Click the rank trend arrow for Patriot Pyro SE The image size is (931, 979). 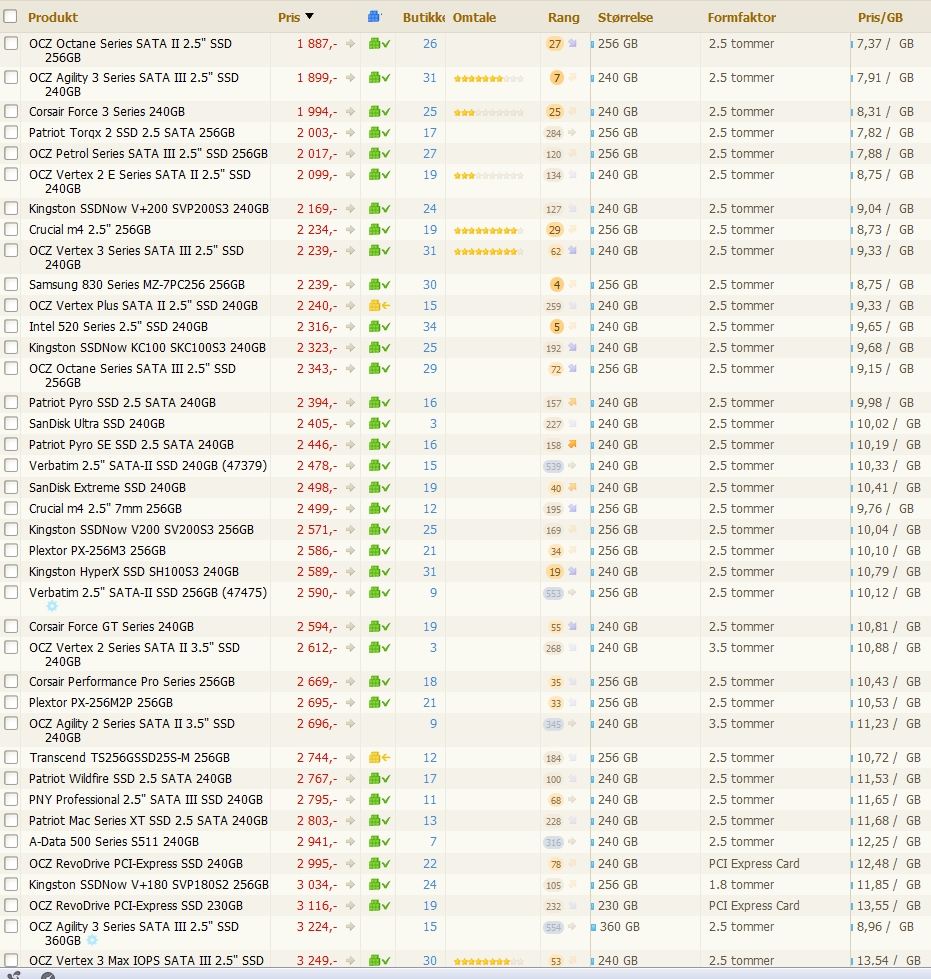coord(572,445)
